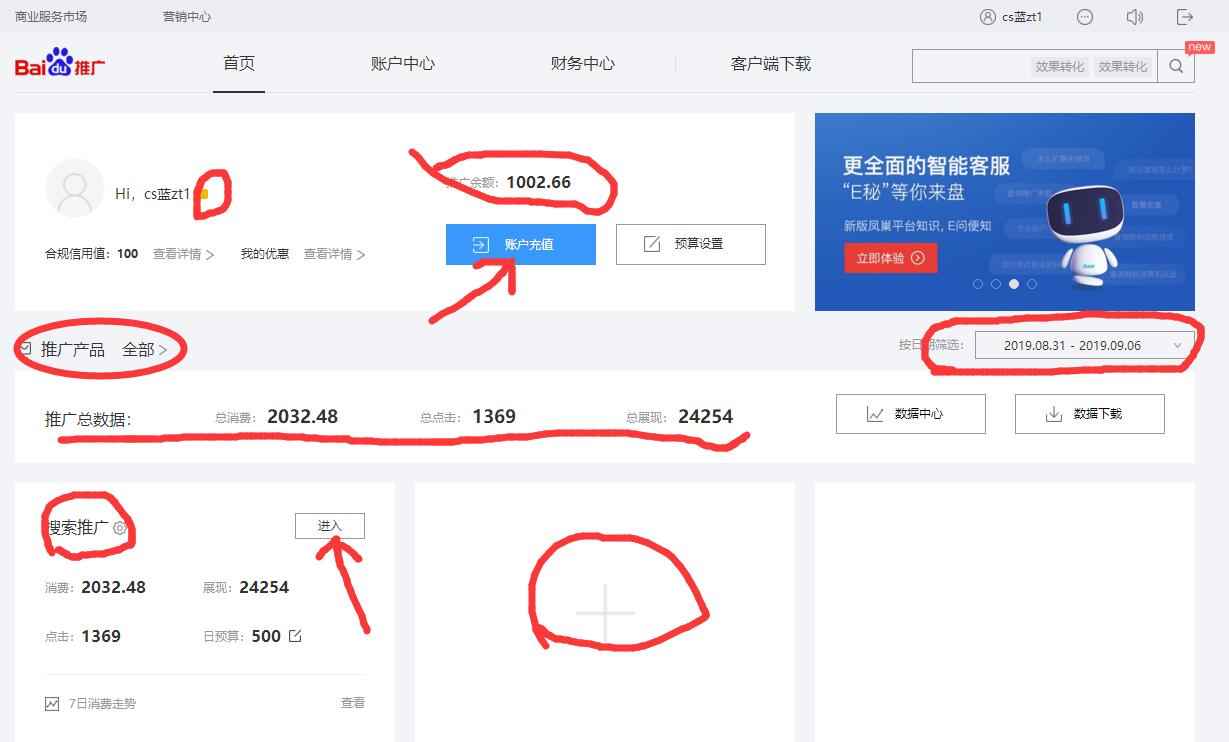Click the blue 账户充值 recharge button
The width and height of the screenshot is (1229, 742).
tap(520, 244)
